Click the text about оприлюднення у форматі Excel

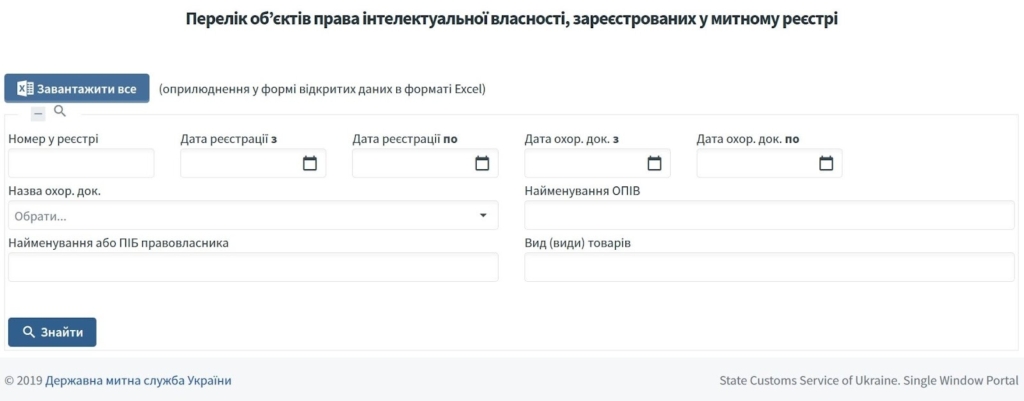(x=323, y=89)
